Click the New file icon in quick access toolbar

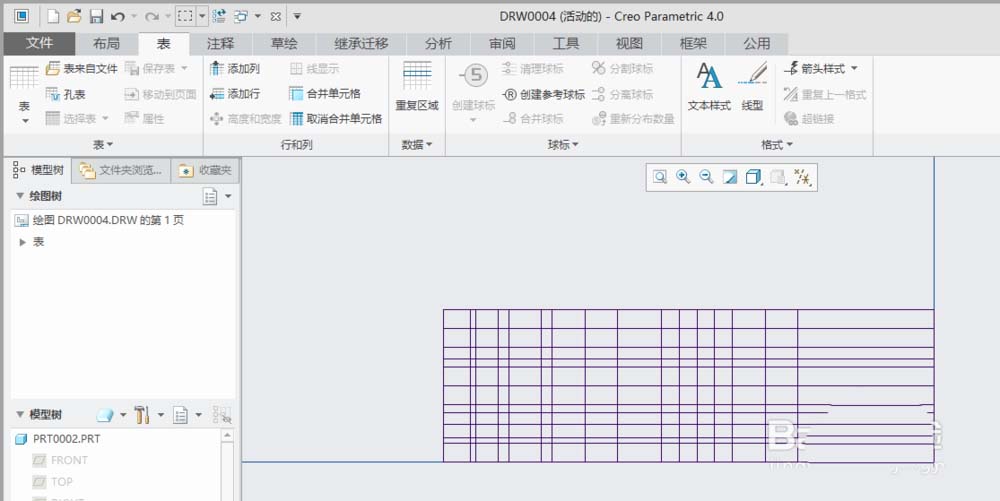tap(54, 16)
